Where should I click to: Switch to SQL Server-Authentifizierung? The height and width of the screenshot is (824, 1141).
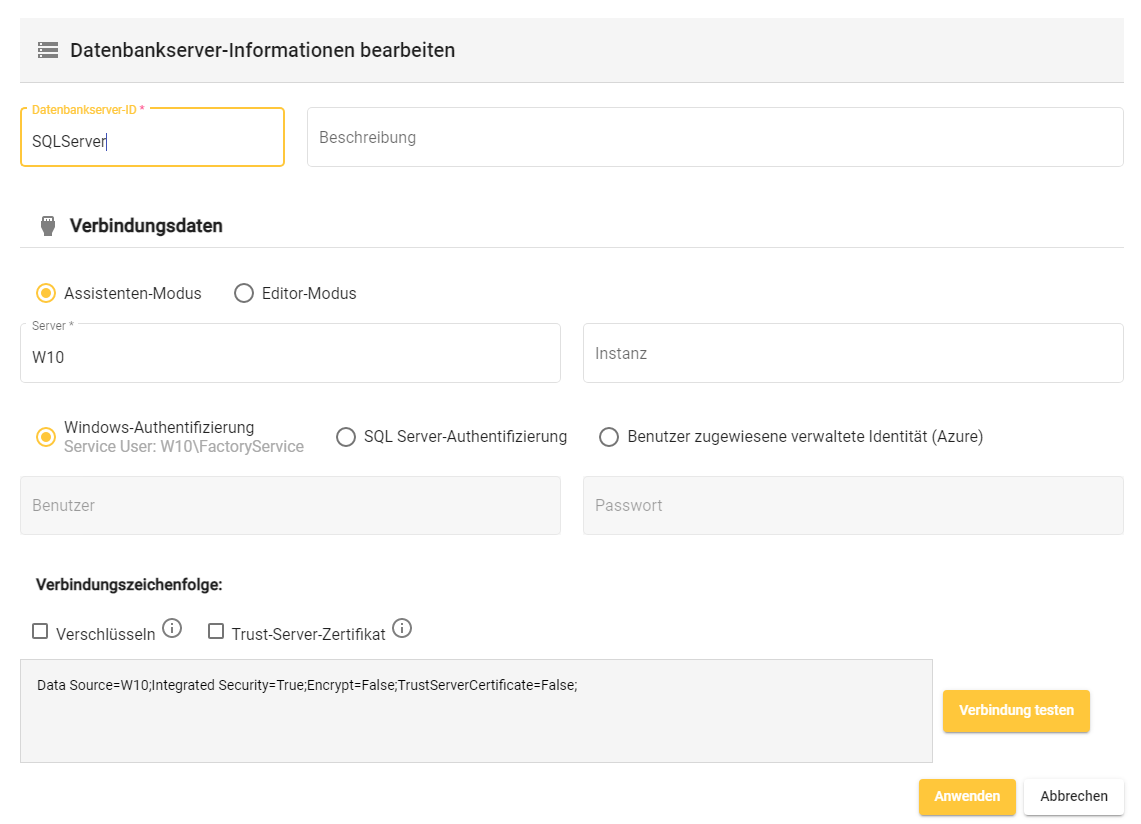coord(345,436)
